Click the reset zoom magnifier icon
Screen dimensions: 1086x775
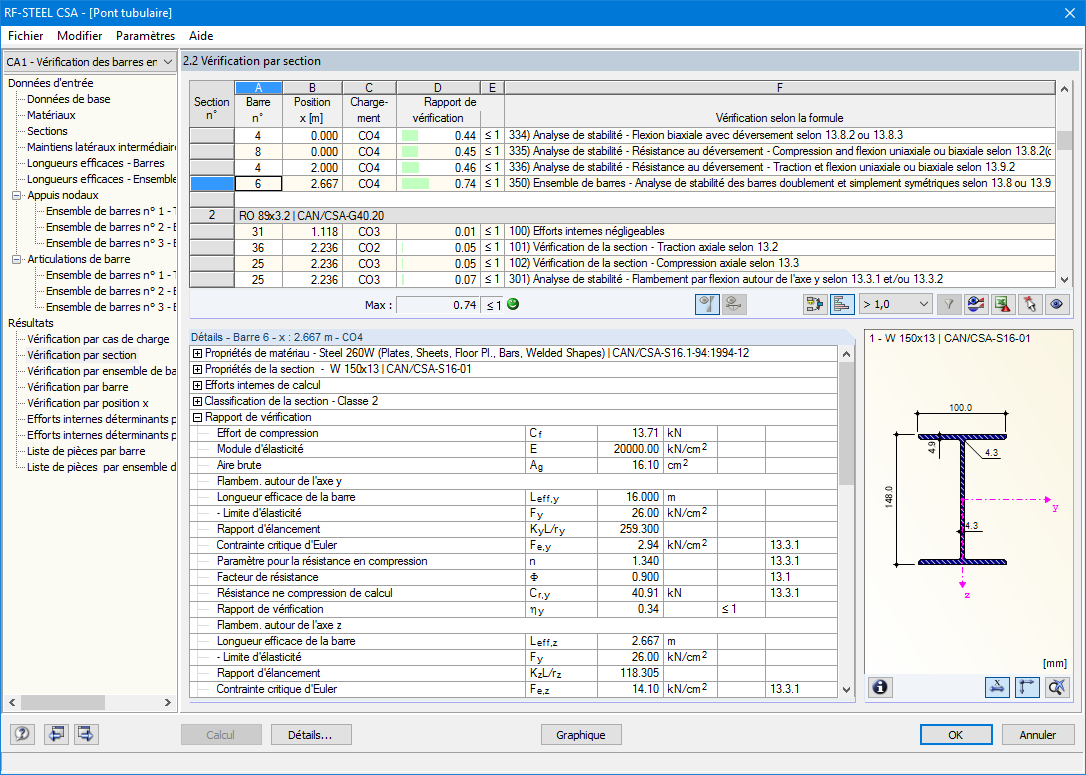[1058, 687]
